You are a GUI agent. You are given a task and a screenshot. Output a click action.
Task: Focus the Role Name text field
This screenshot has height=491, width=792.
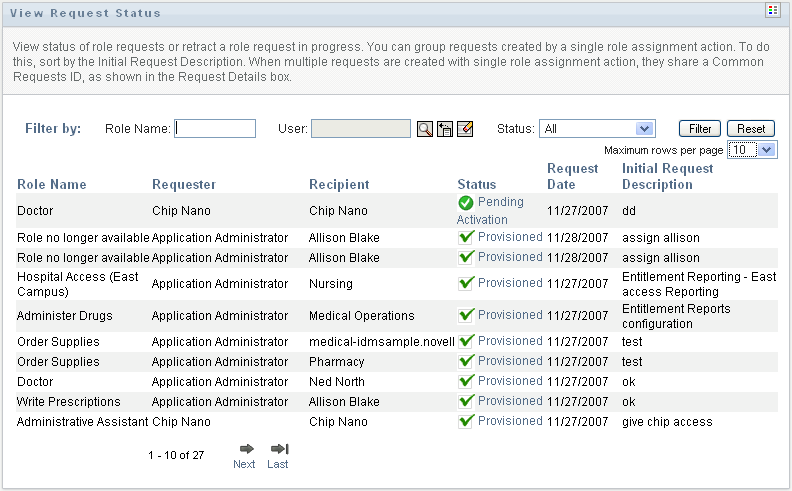[x=215, y=128]
